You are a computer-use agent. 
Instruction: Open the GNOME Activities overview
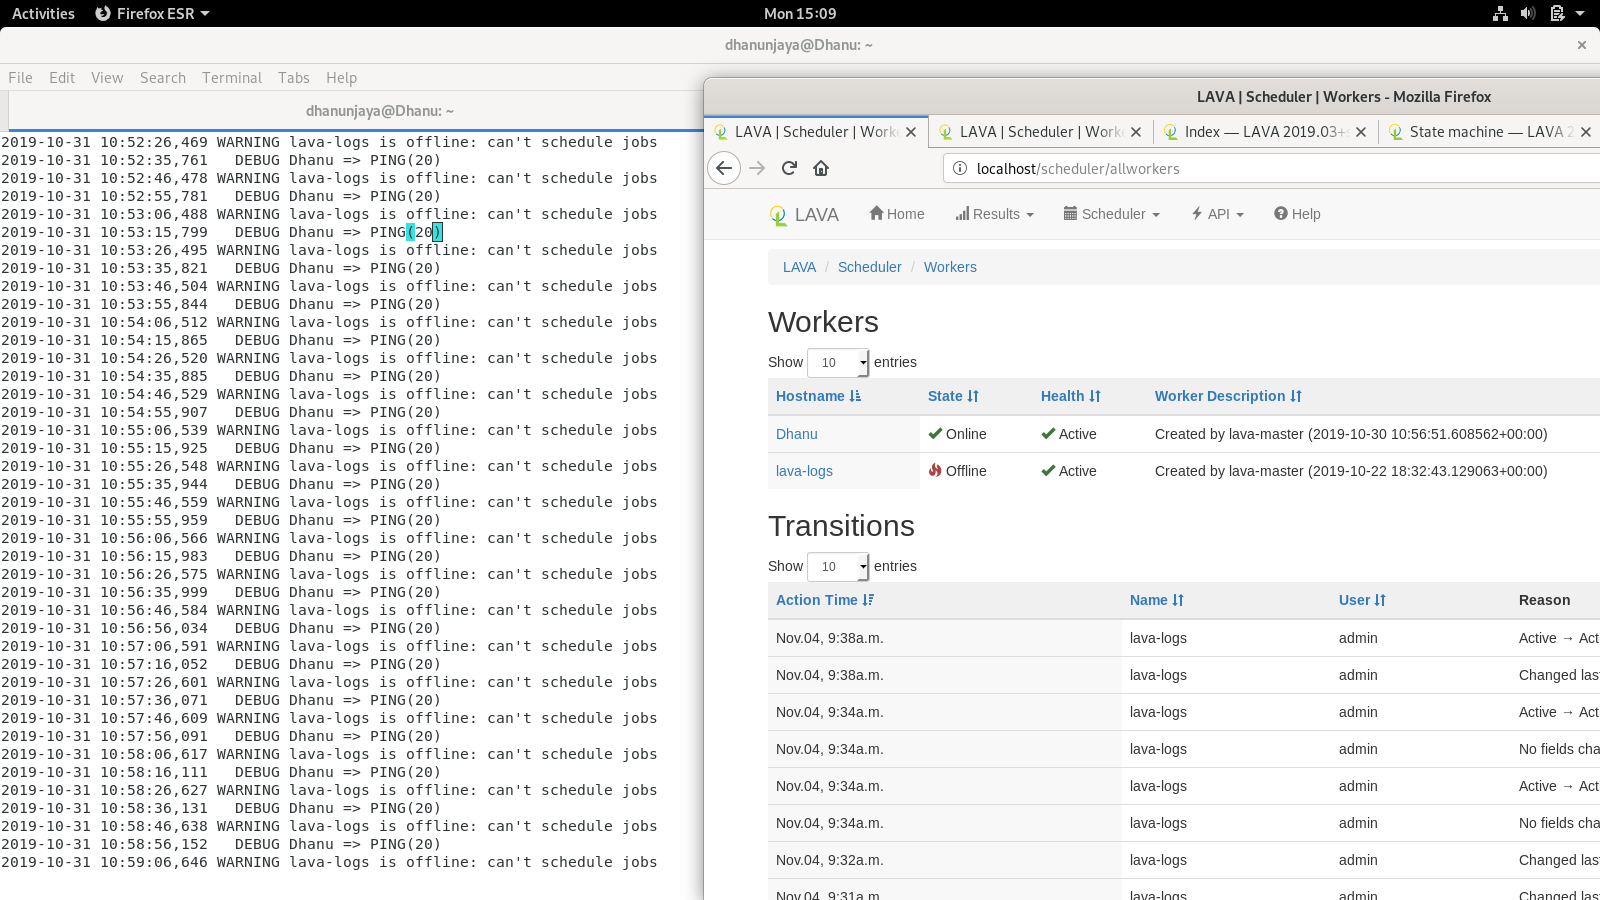43,13
